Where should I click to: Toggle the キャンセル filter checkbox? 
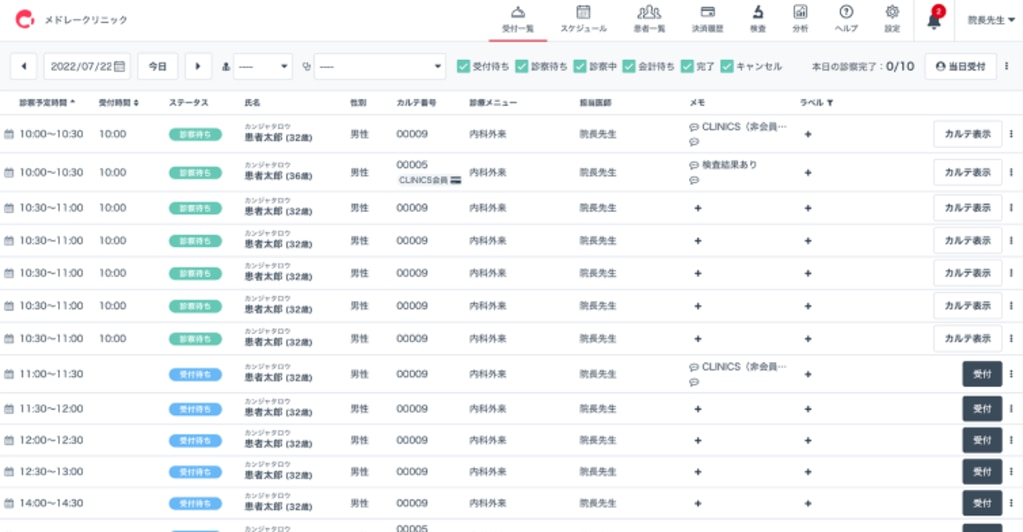(727, 67)
